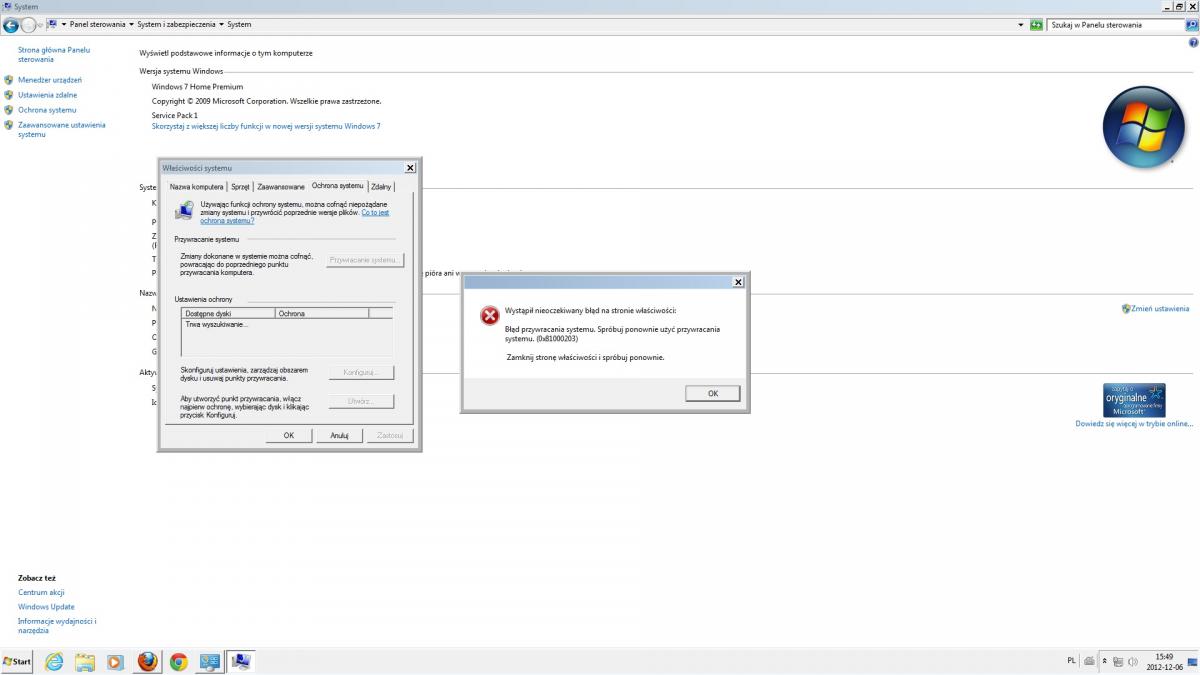The height and width of the screenshot is (675, 1200).
Task: Click the red error icon in the dialog
Action: point(489,316)
